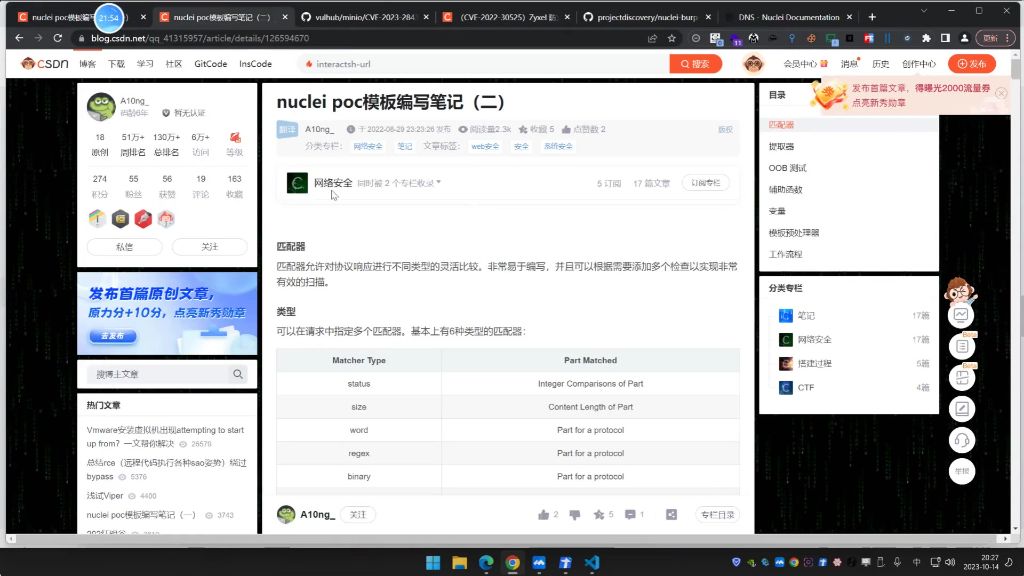This screenshot has width=1024, height=576.
Task: Click the horizontal scrollbar at bottom
Action: [x=506, y=539]
